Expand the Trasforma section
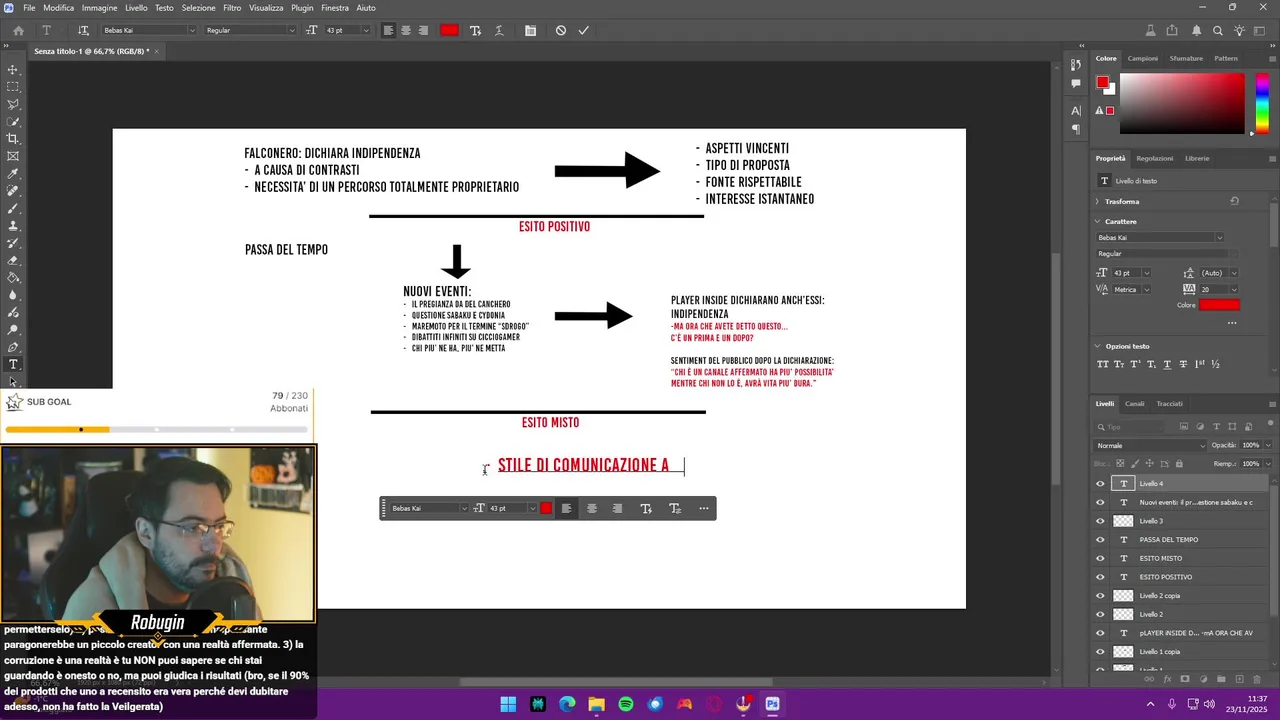1280x720 pixels. (1098, 201)
